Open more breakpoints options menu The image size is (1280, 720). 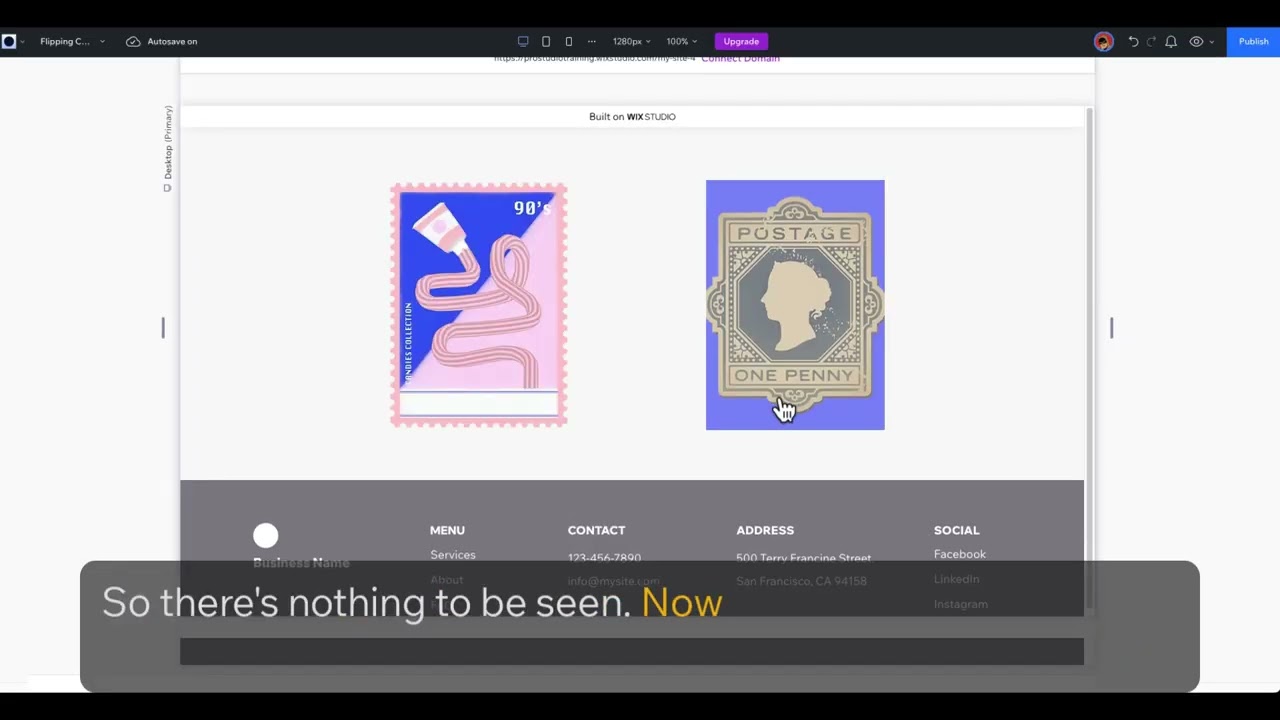(591, 41)
